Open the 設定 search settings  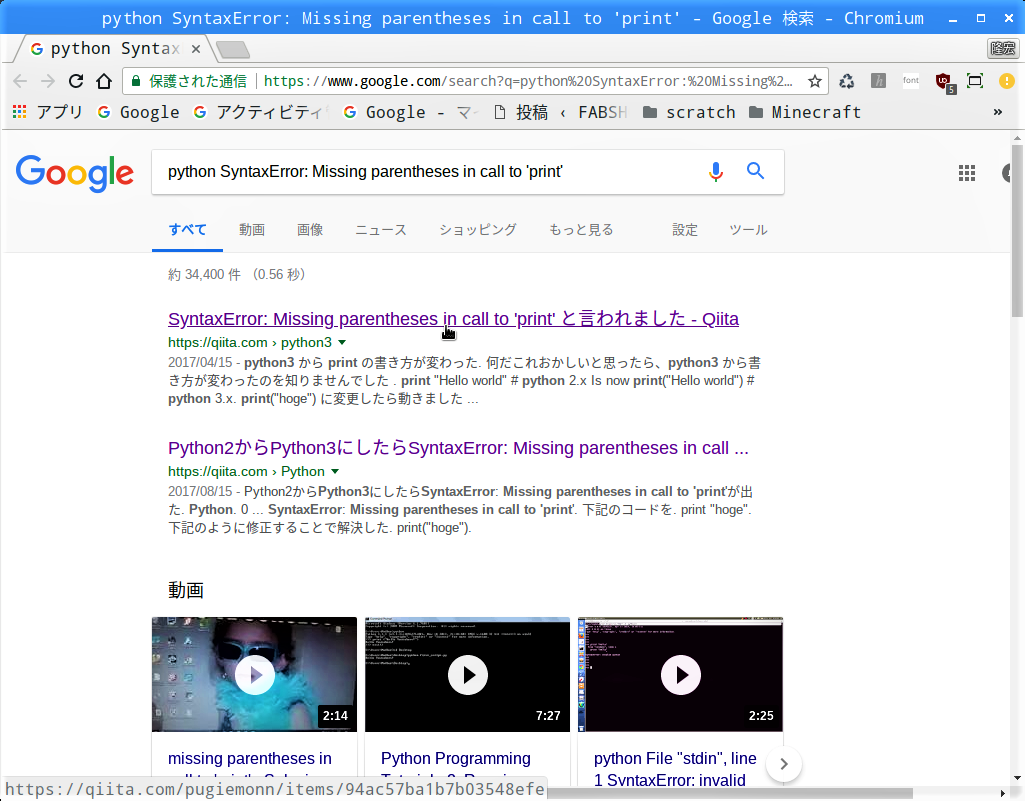(x=685, y=230)
